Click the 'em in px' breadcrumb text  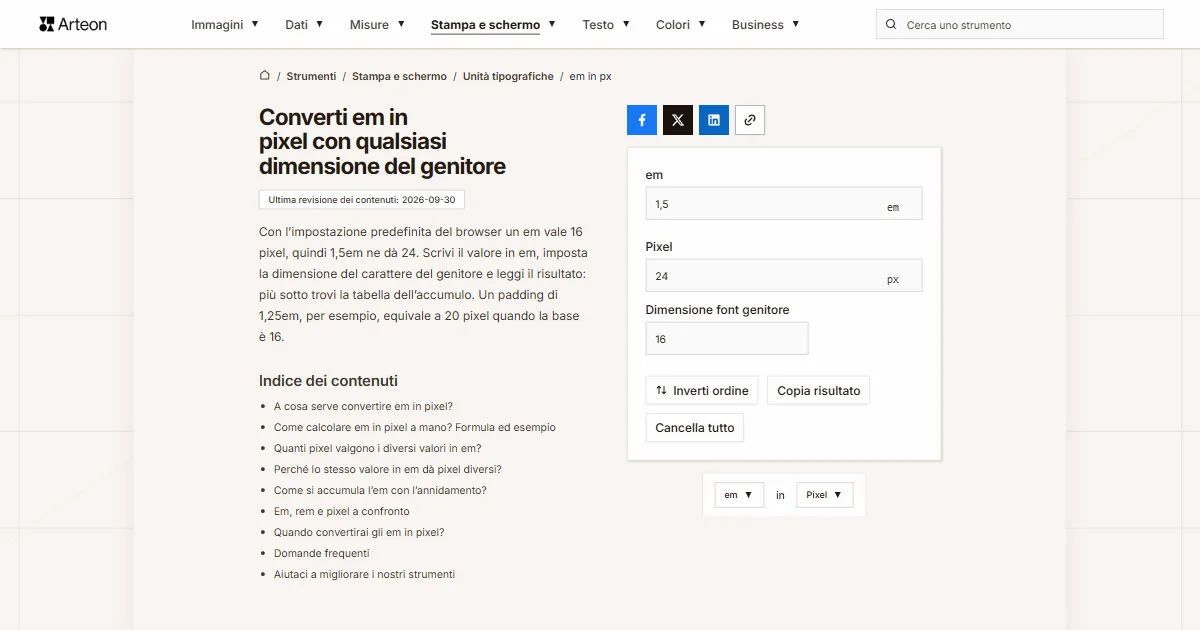(591, 76)
